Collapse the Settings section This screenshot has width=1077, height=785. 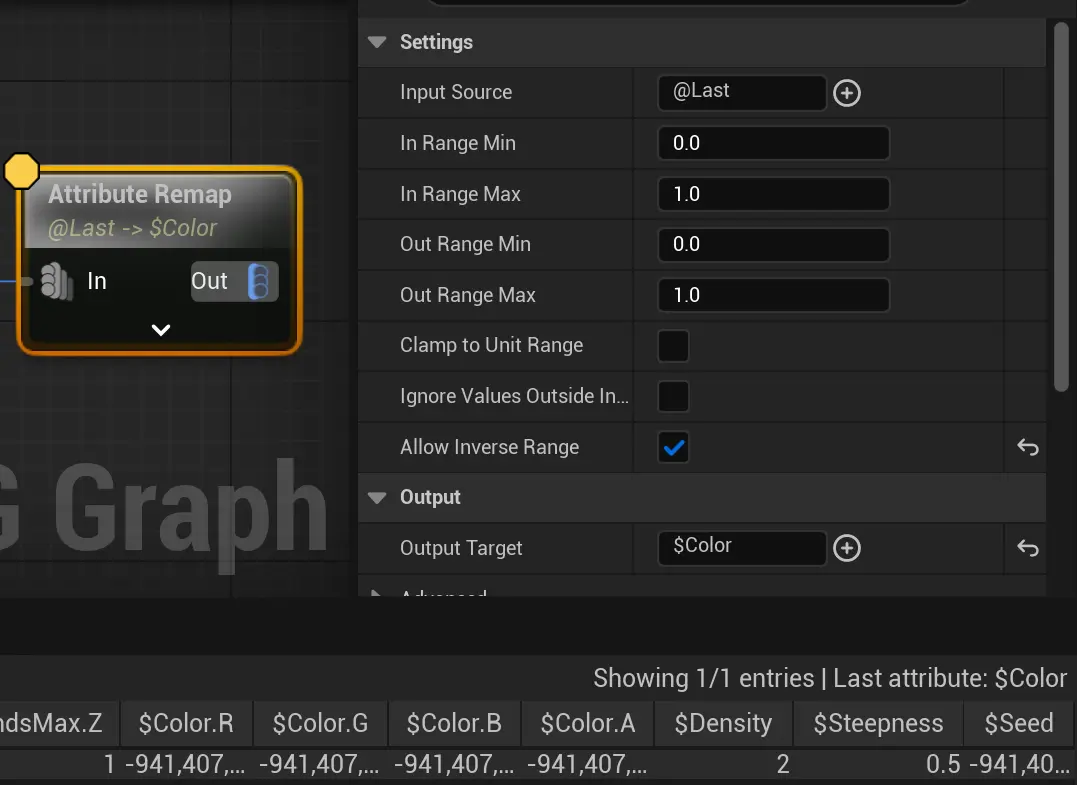(x=377, y=42)
